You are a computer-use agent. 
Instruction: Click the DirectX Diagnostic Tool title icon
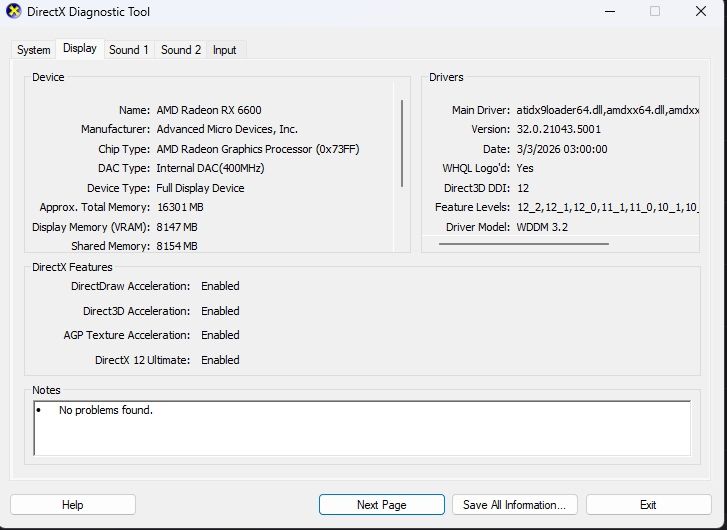pyautogui.click(x=14, y=11)
